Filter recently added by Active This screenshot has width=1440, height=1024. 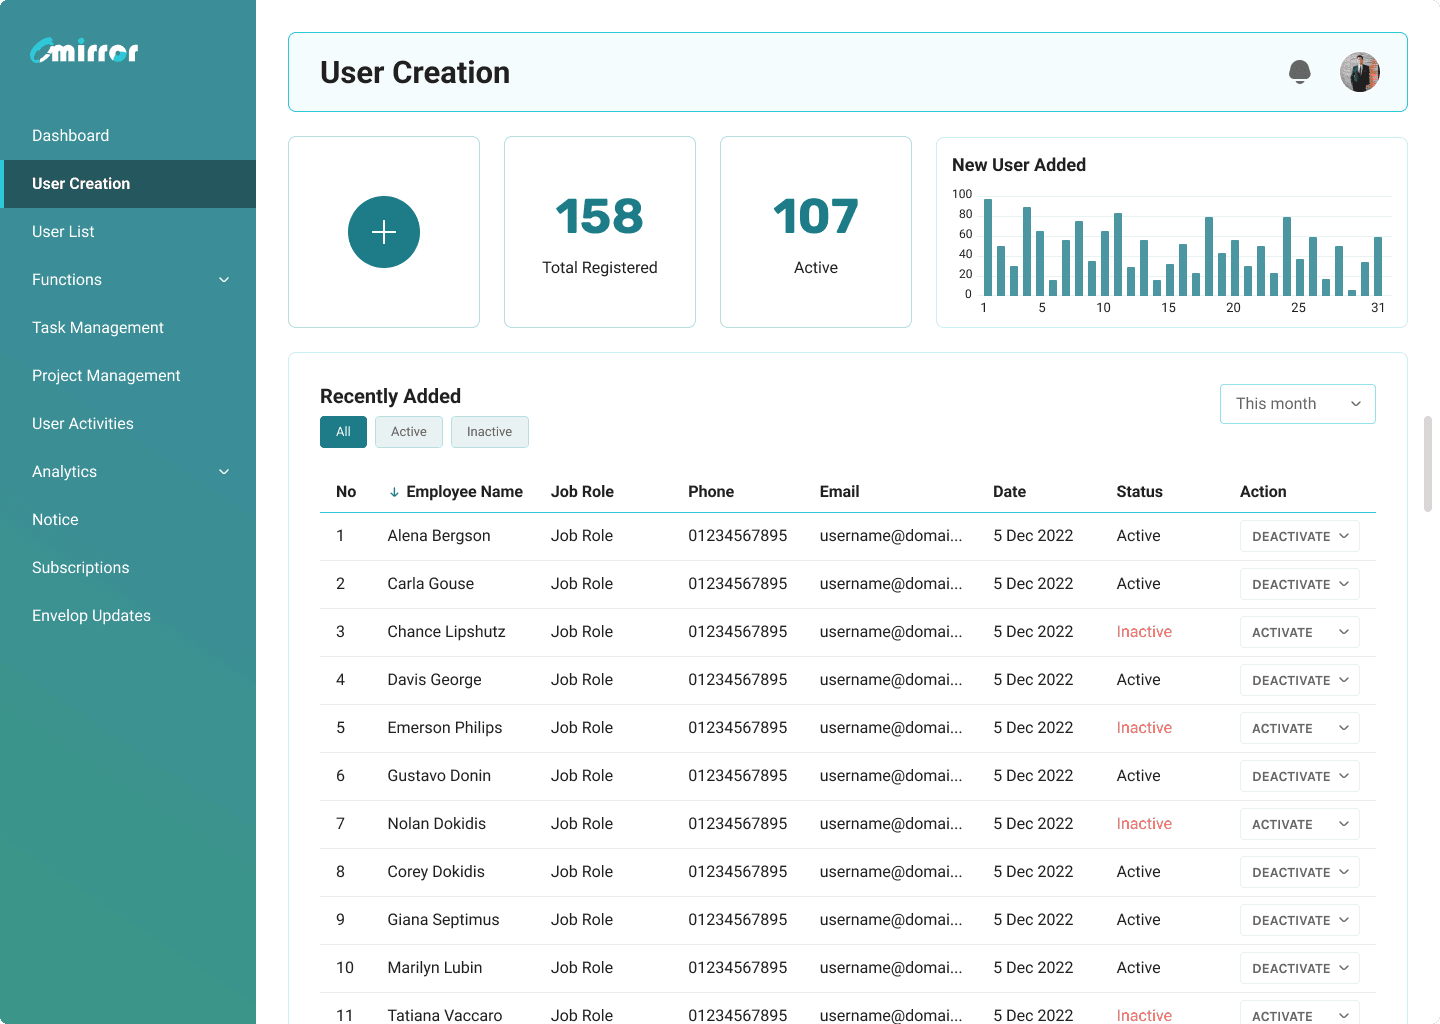click(x=408, y=432)
